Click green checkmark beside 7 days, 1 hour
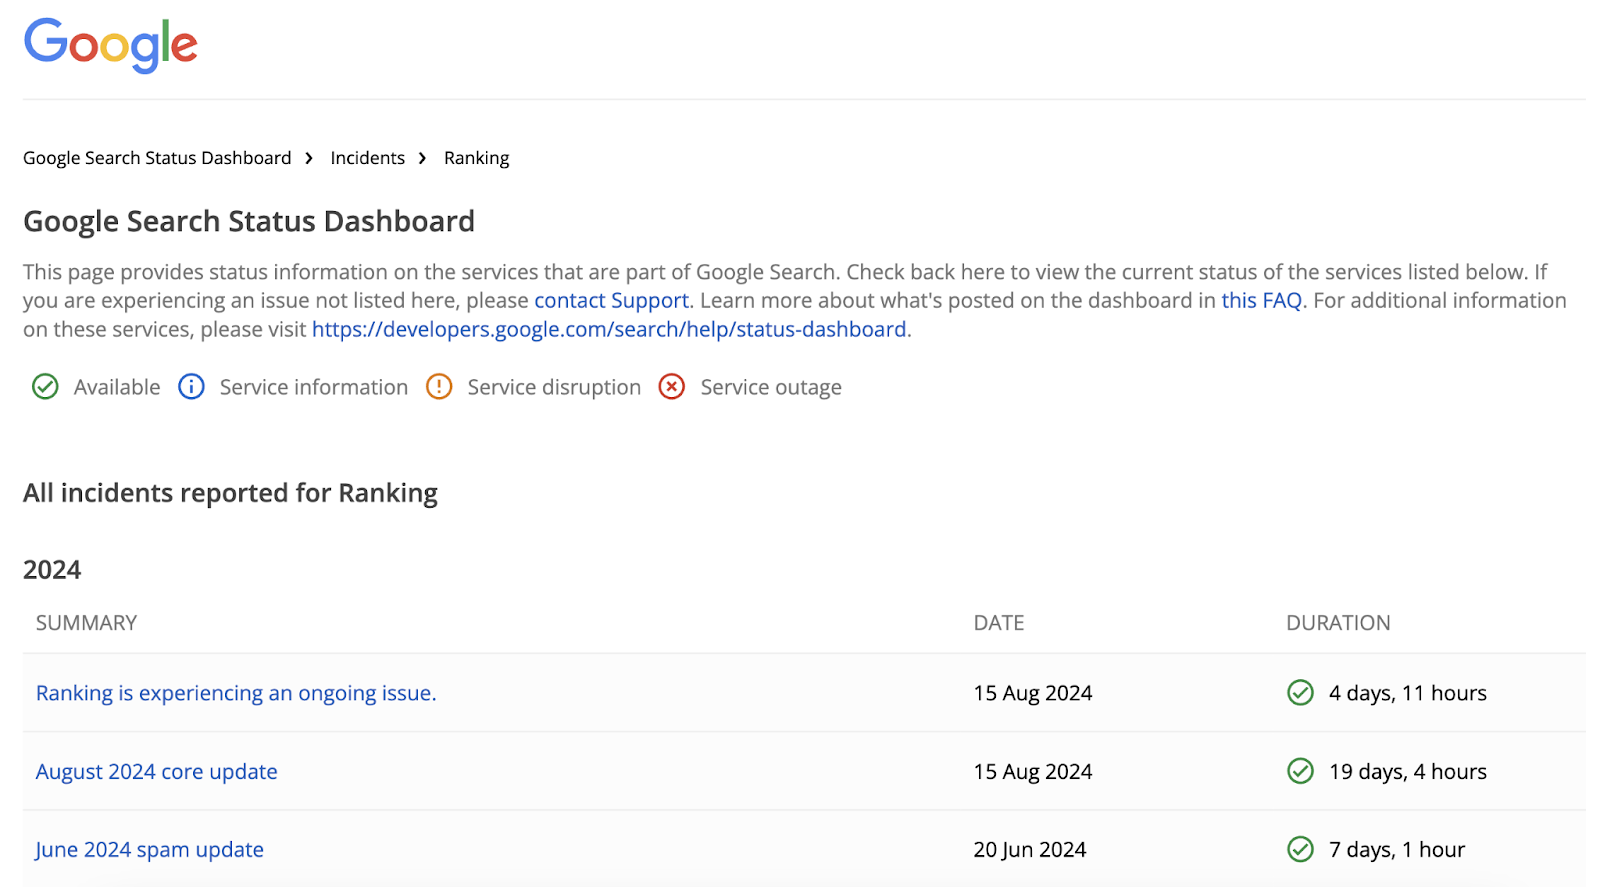Image resolution: width=1600 pixels, height=887 pixels. coord(1300,849)
